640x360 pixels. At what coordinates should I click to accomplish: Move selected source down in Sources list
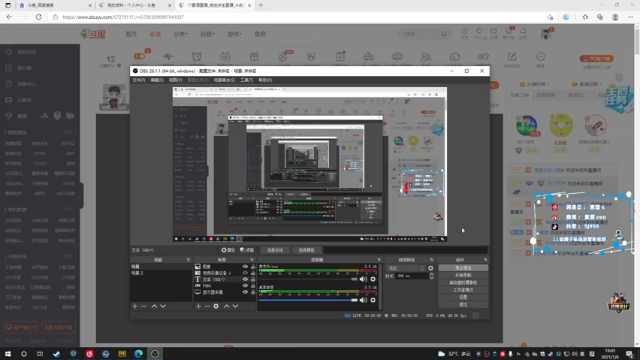[236, 306]
